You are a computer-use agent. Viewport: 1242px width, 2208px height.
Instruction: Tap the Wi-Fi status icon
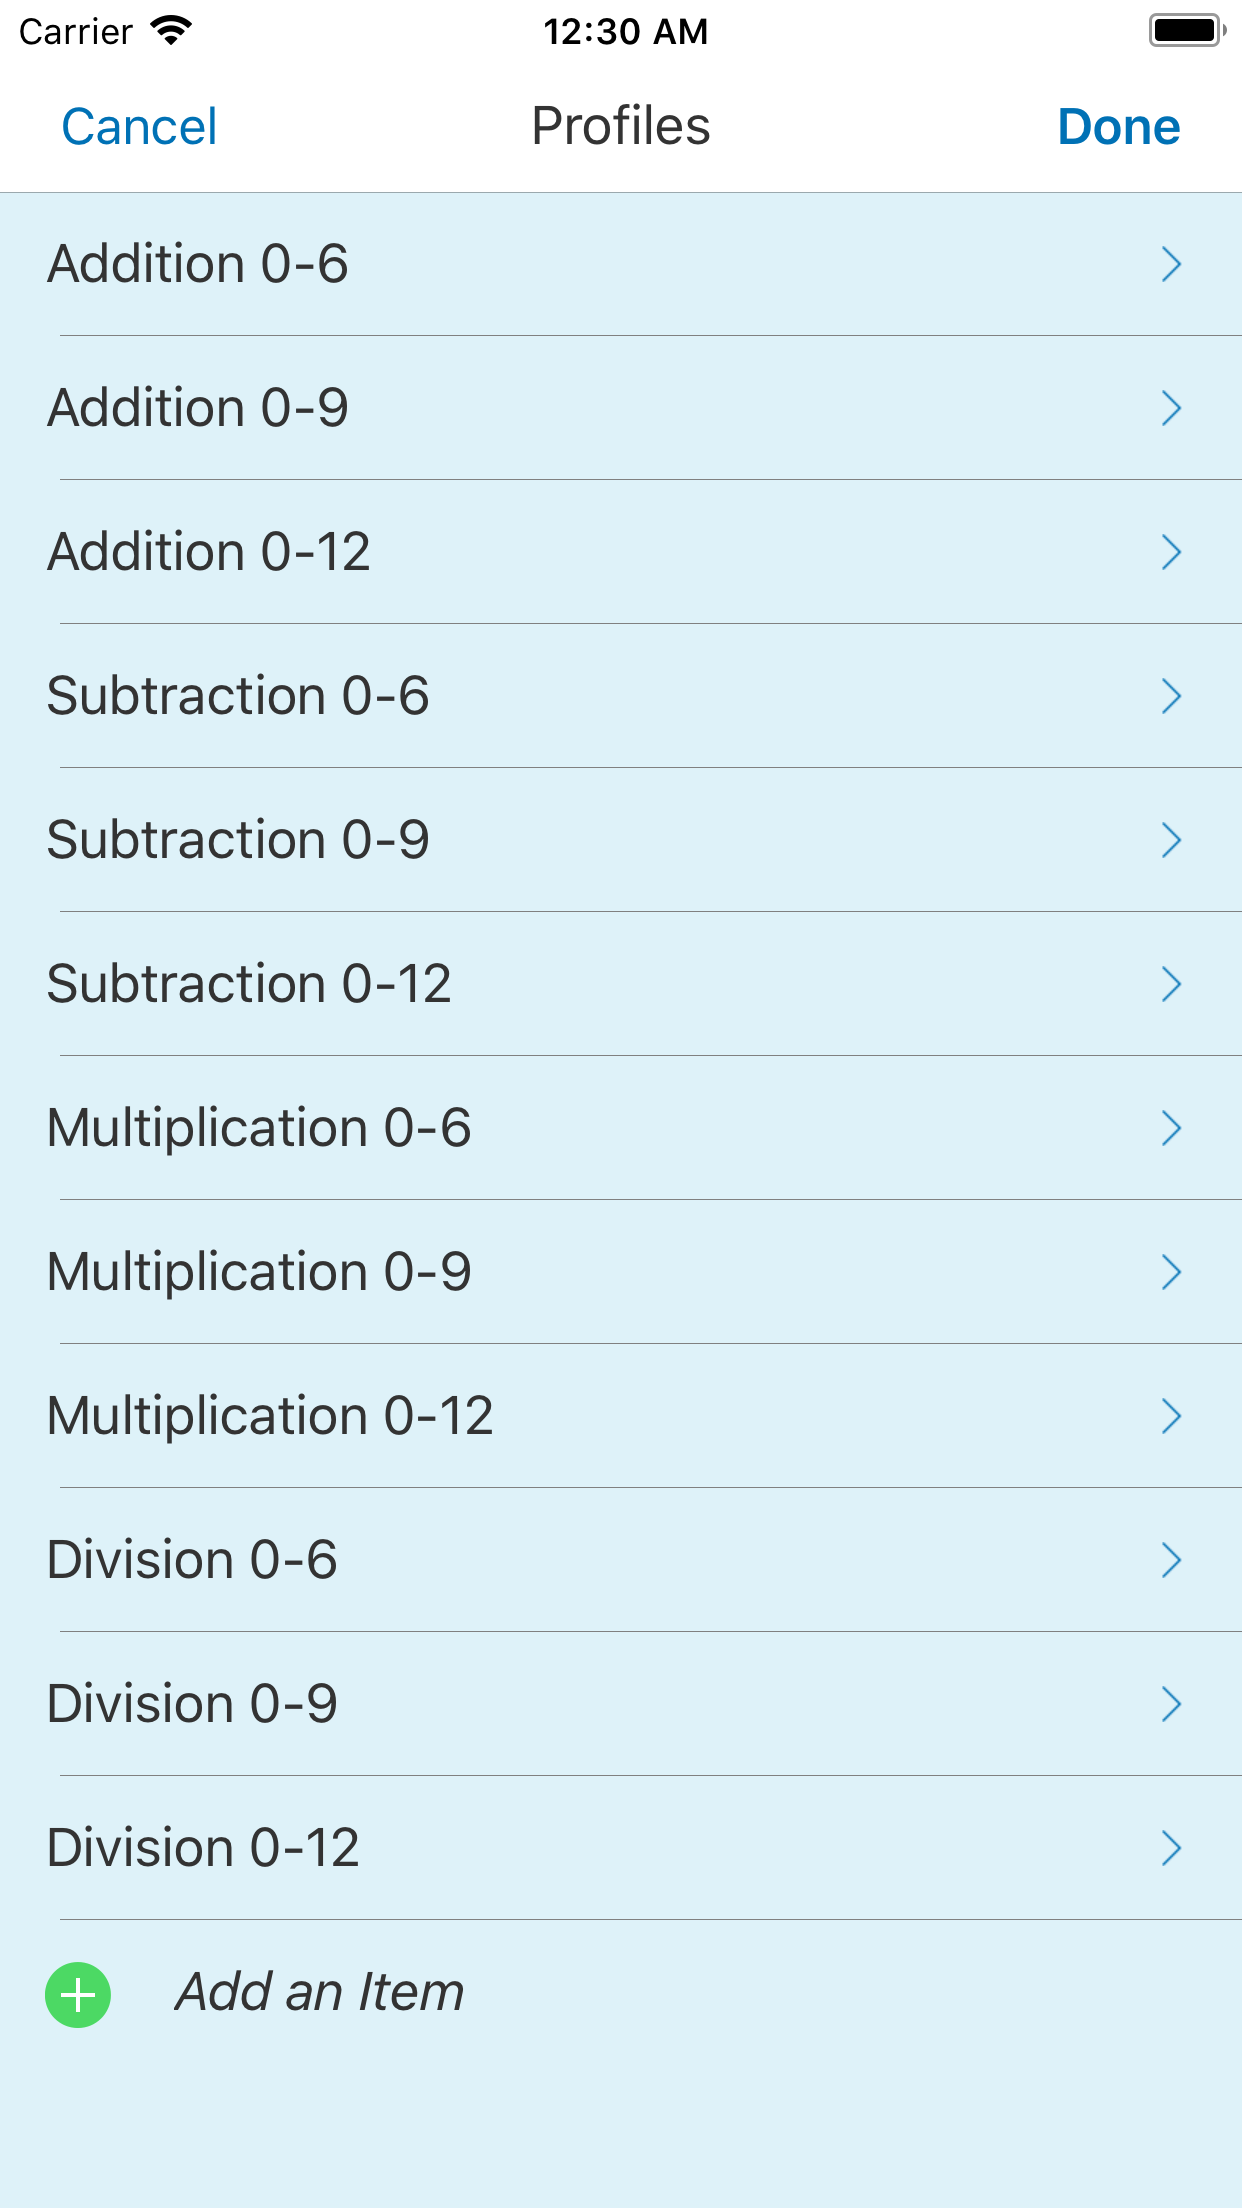pyautogui.click(x=171, y=31)
